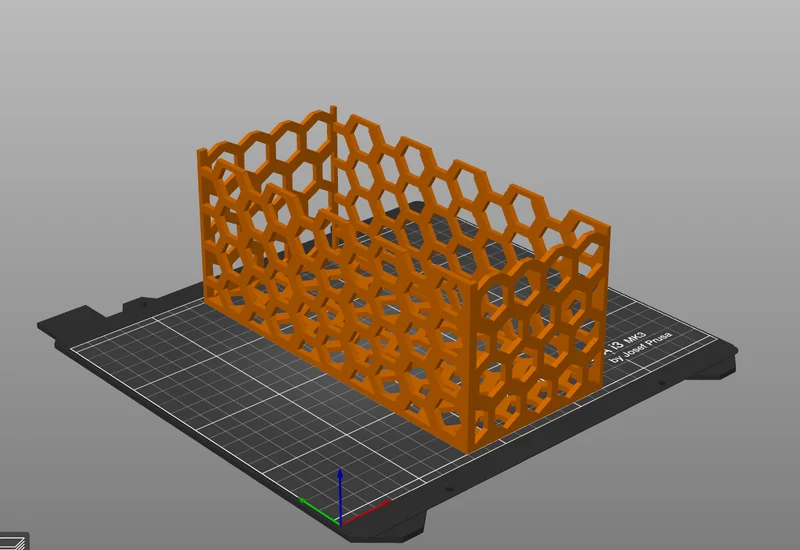The width and height of the screenshot is (800, 550).
Task: Switch to the sliced layers preview icon
Action: [x=13, y=542]
